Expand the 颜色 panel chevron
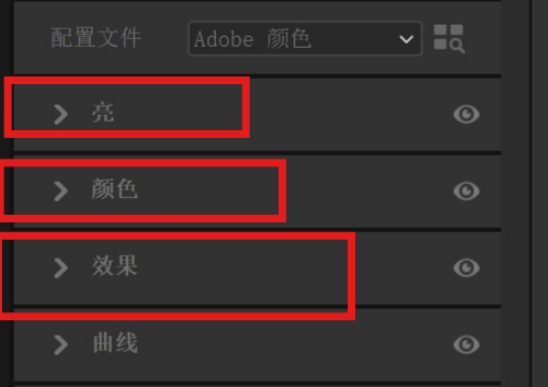Viewport: 548px width, 387px height. pyautogui.click(x=61, y=191)
